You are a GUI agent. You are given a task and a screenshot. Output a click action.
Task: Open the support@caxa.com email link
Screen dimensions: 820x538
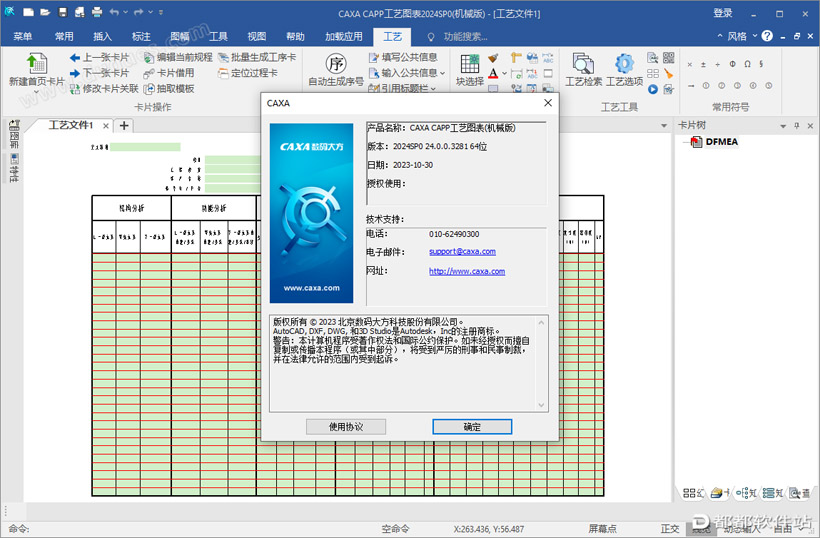pyautogui.click(x=462, y=251)
